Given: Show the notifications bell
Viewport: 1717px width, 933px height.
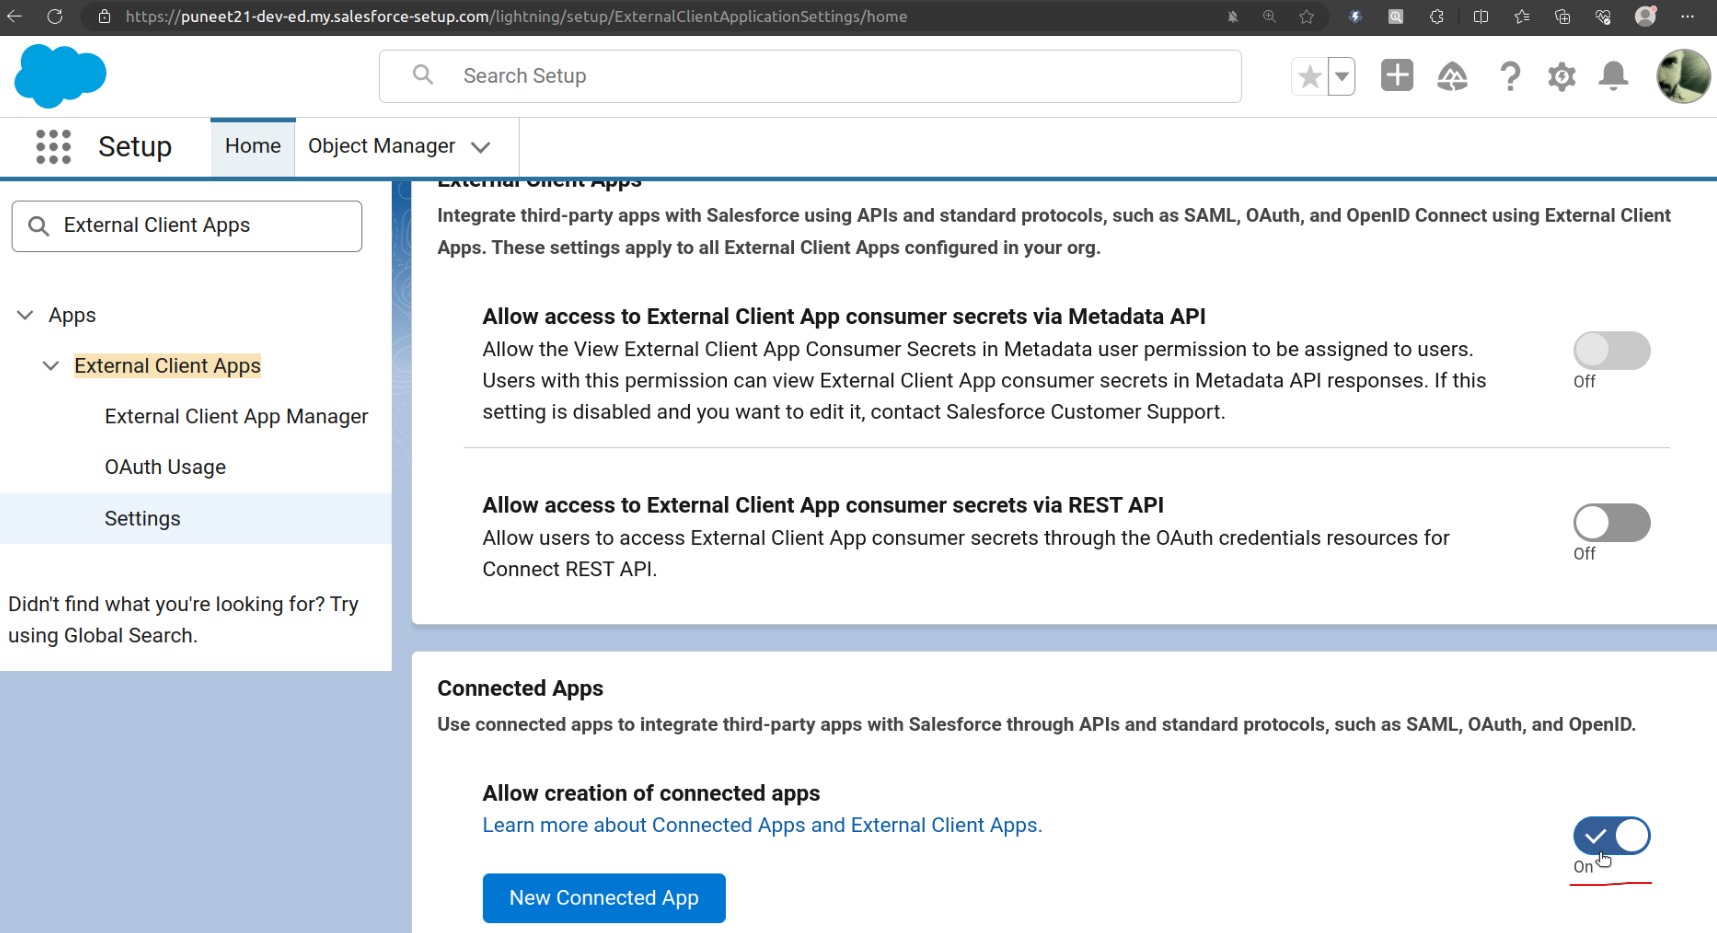Looking at the screenshot, I should pos(1613,76).
